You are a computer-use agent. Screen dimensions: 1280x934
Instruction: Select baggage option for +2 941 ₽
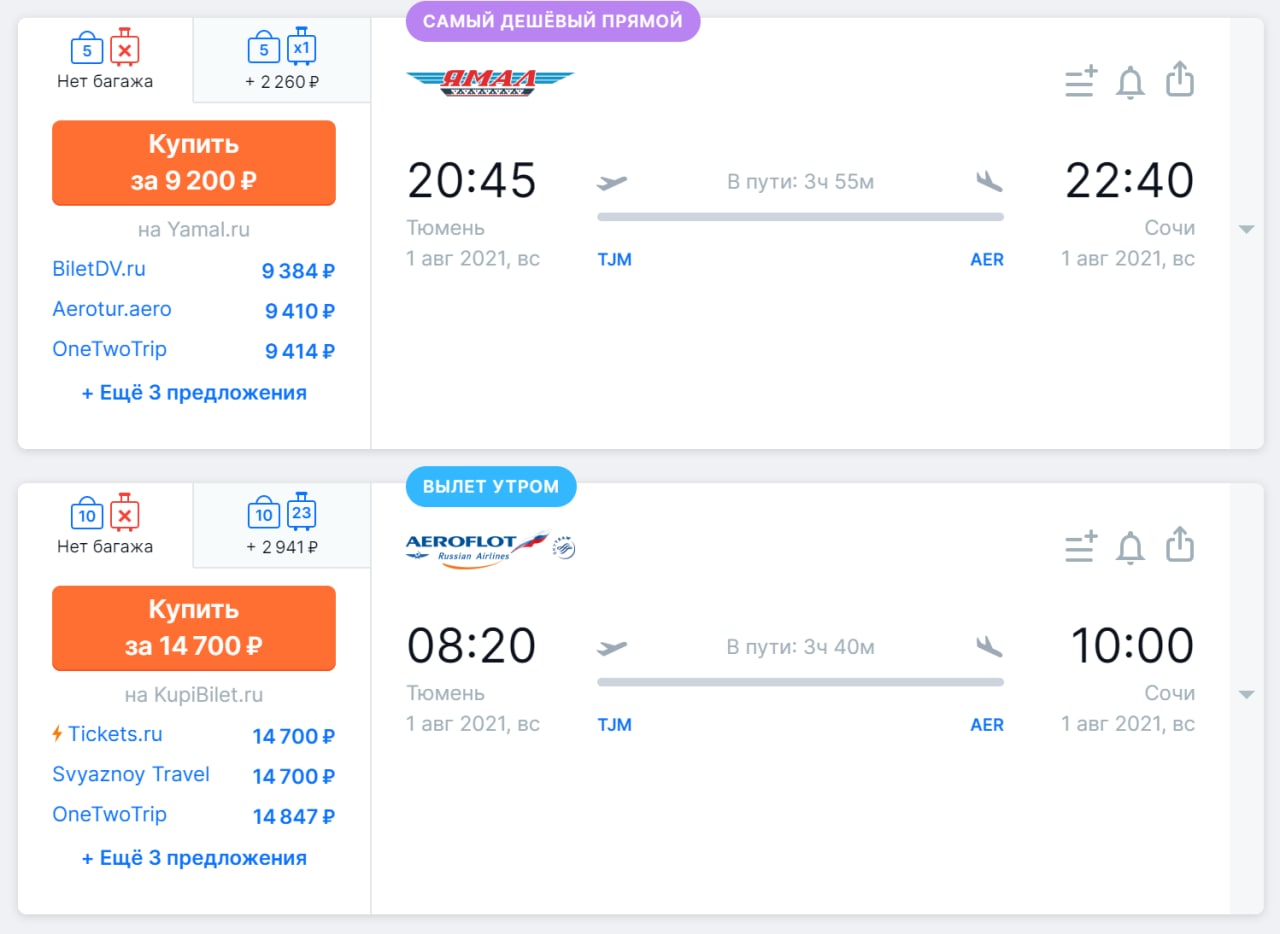coord(282,526)
